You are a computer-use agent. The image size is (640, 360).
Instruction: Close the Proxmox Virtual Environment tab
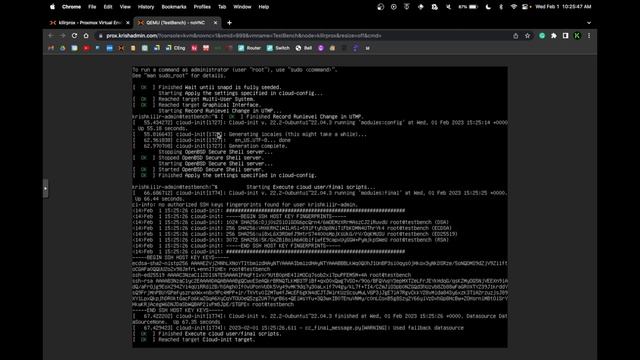click(128, 23)
